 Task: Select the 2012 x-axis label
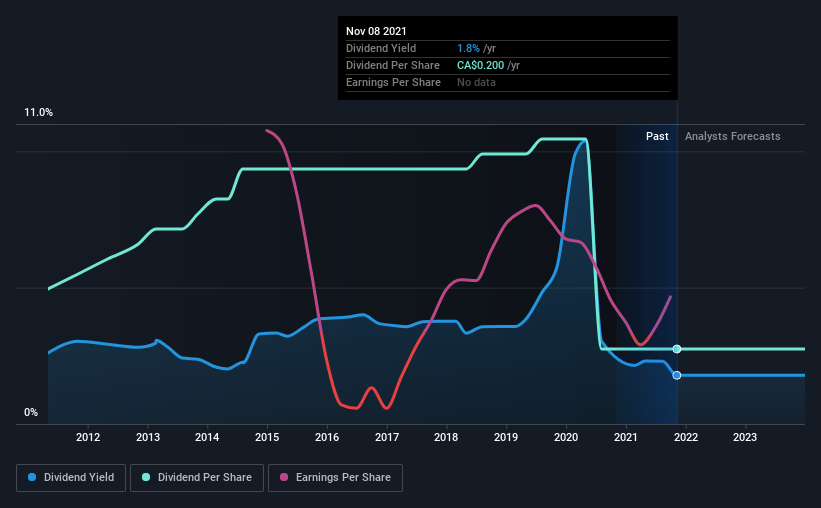coord(88,437)
